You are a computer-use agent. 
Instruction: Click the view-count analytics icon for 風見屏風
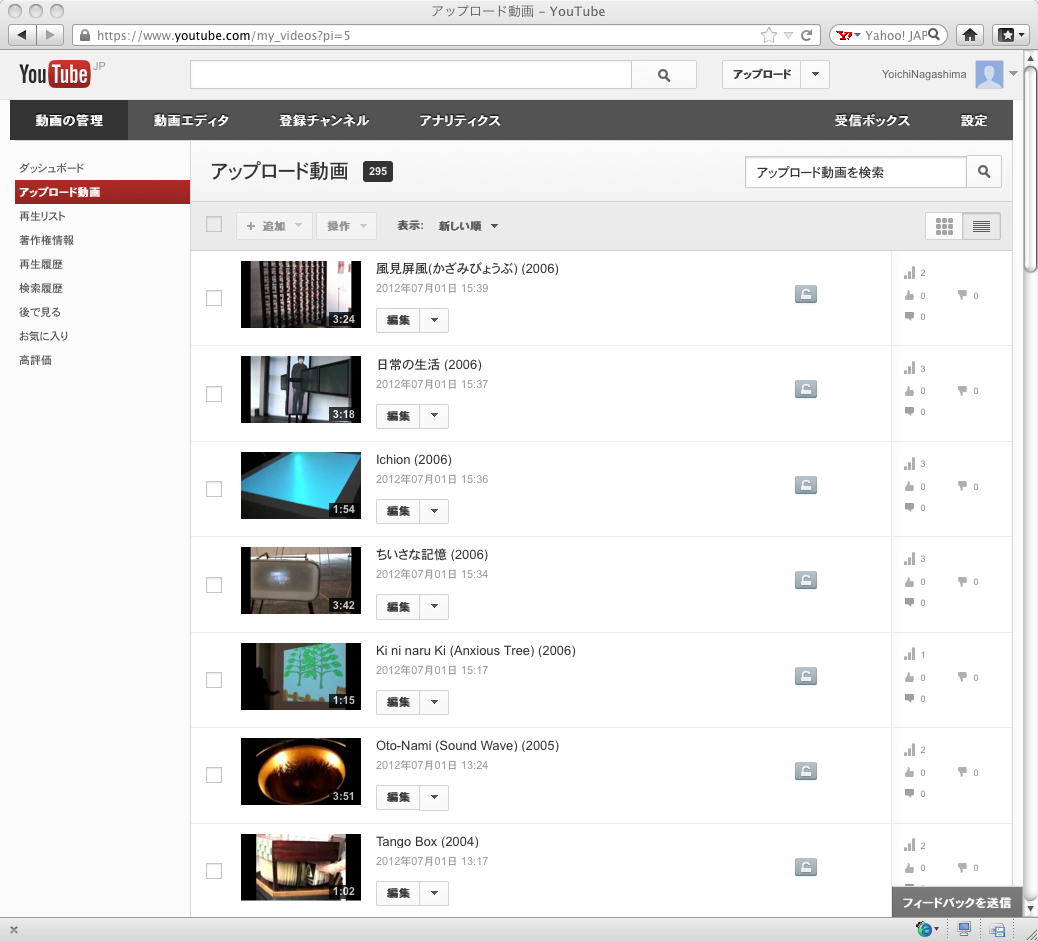click(x=910, y=273)
